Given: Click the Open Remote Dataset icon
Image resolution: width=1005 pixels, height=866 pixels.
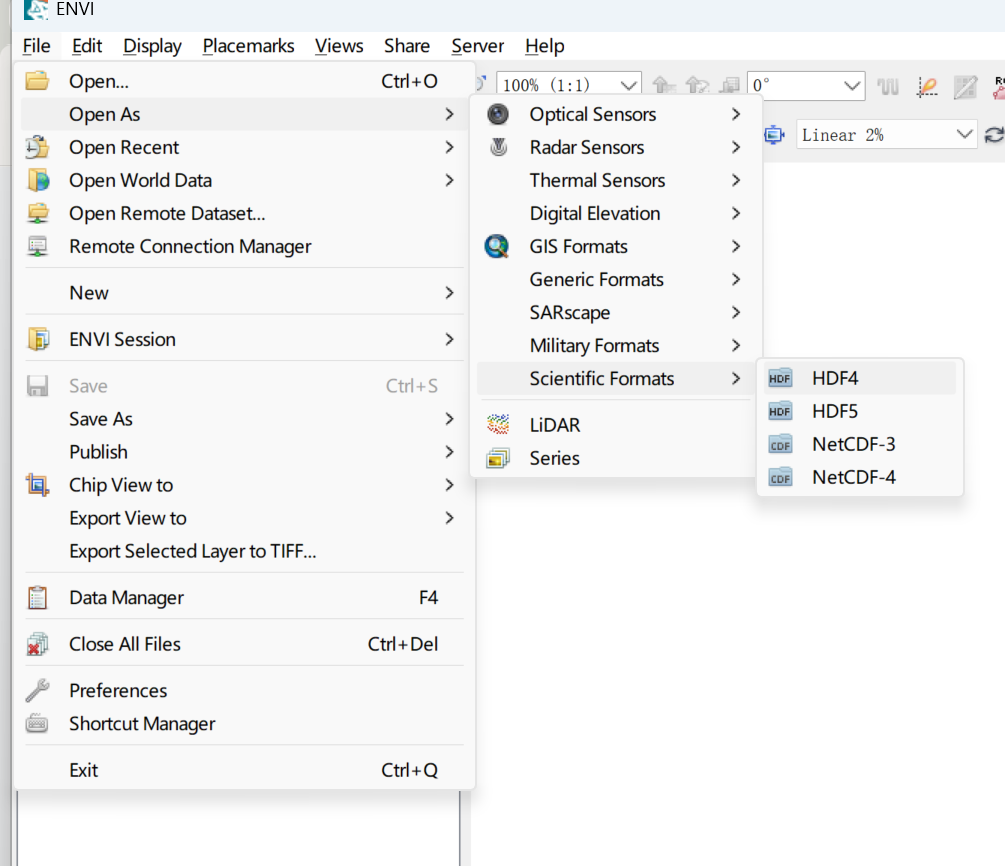Looking at the screenshot, I should tap(38, 213).
